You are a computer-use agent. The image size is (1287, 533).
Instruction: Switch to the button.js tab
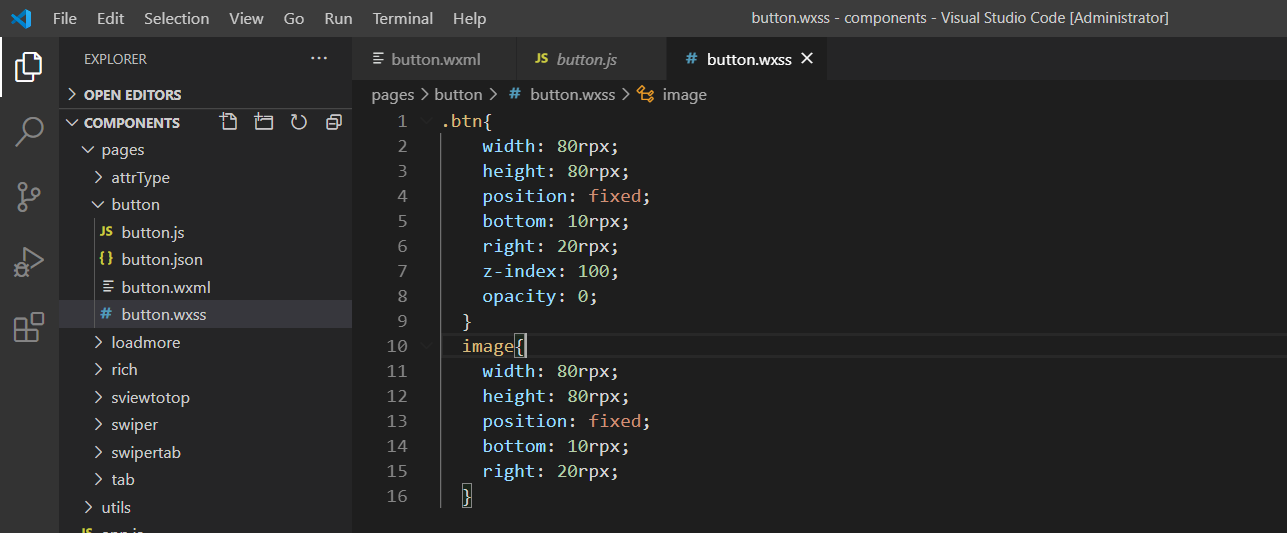tap(591, 59)
